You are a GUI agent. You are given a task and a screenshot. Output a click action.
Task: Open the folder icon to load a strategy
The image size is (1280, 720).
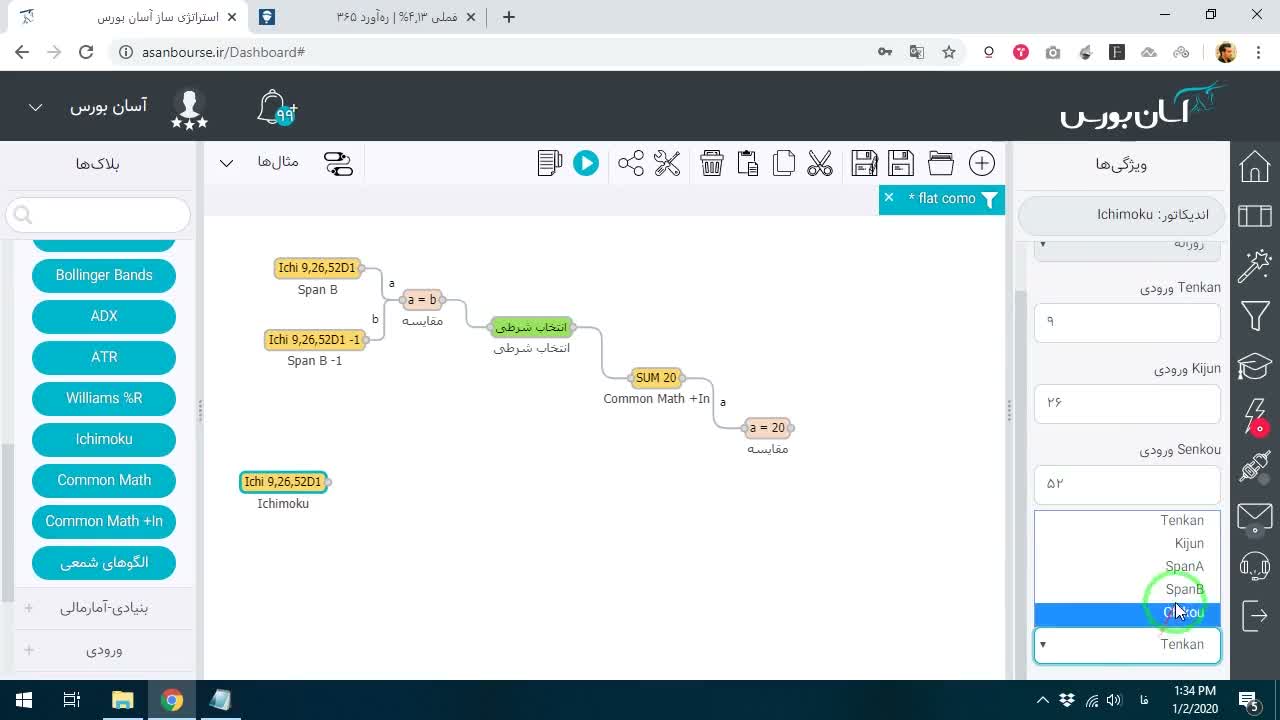click(941, 163)
